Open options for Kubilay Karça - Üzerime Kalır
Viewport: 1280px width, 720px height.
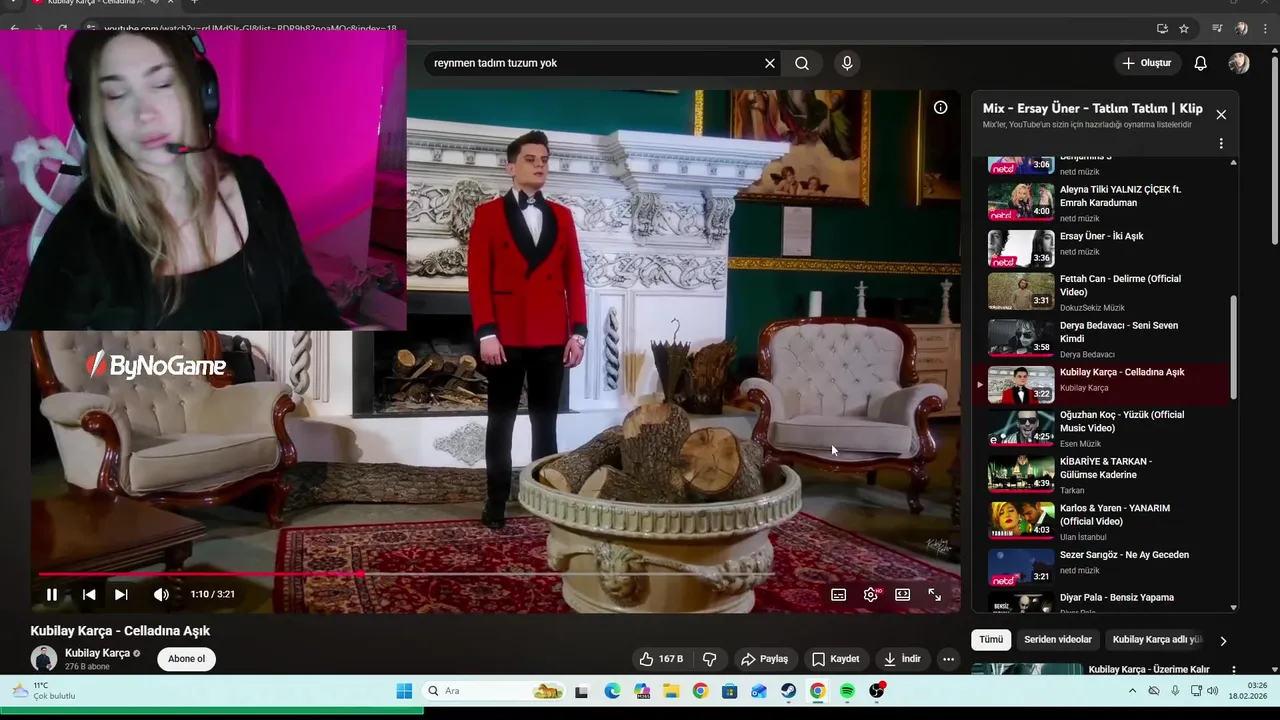point(1233,670)
